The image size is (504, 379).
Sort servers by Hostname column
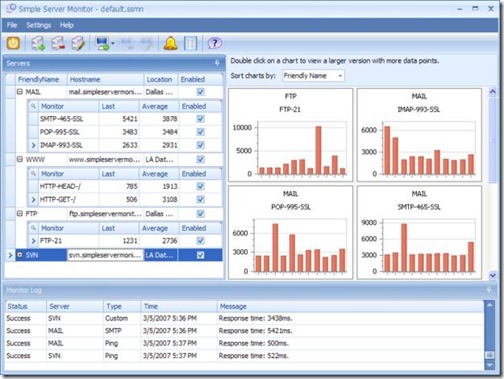(105, 79)
